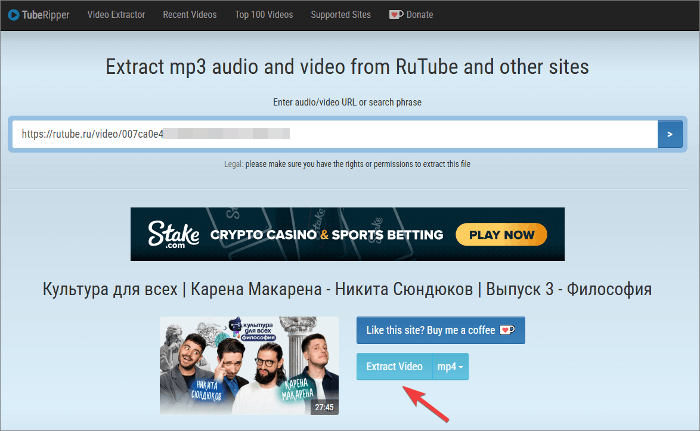Click the 27:45 duration badge
This screenshot has width=700, height=431.
[324, 407]
